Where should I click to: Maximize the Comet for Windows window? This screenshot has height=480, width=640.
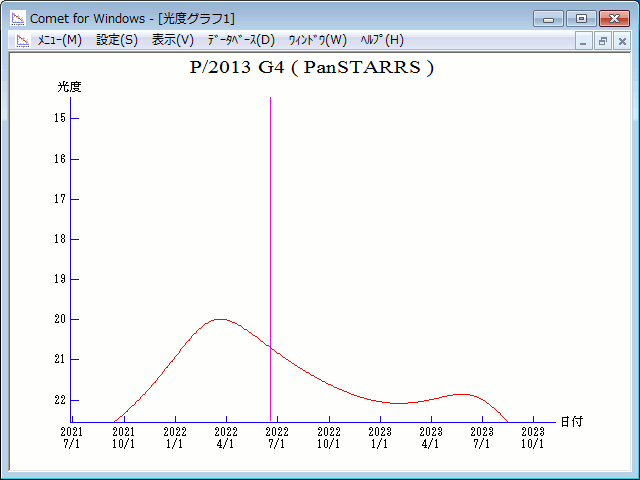point(580,18)
